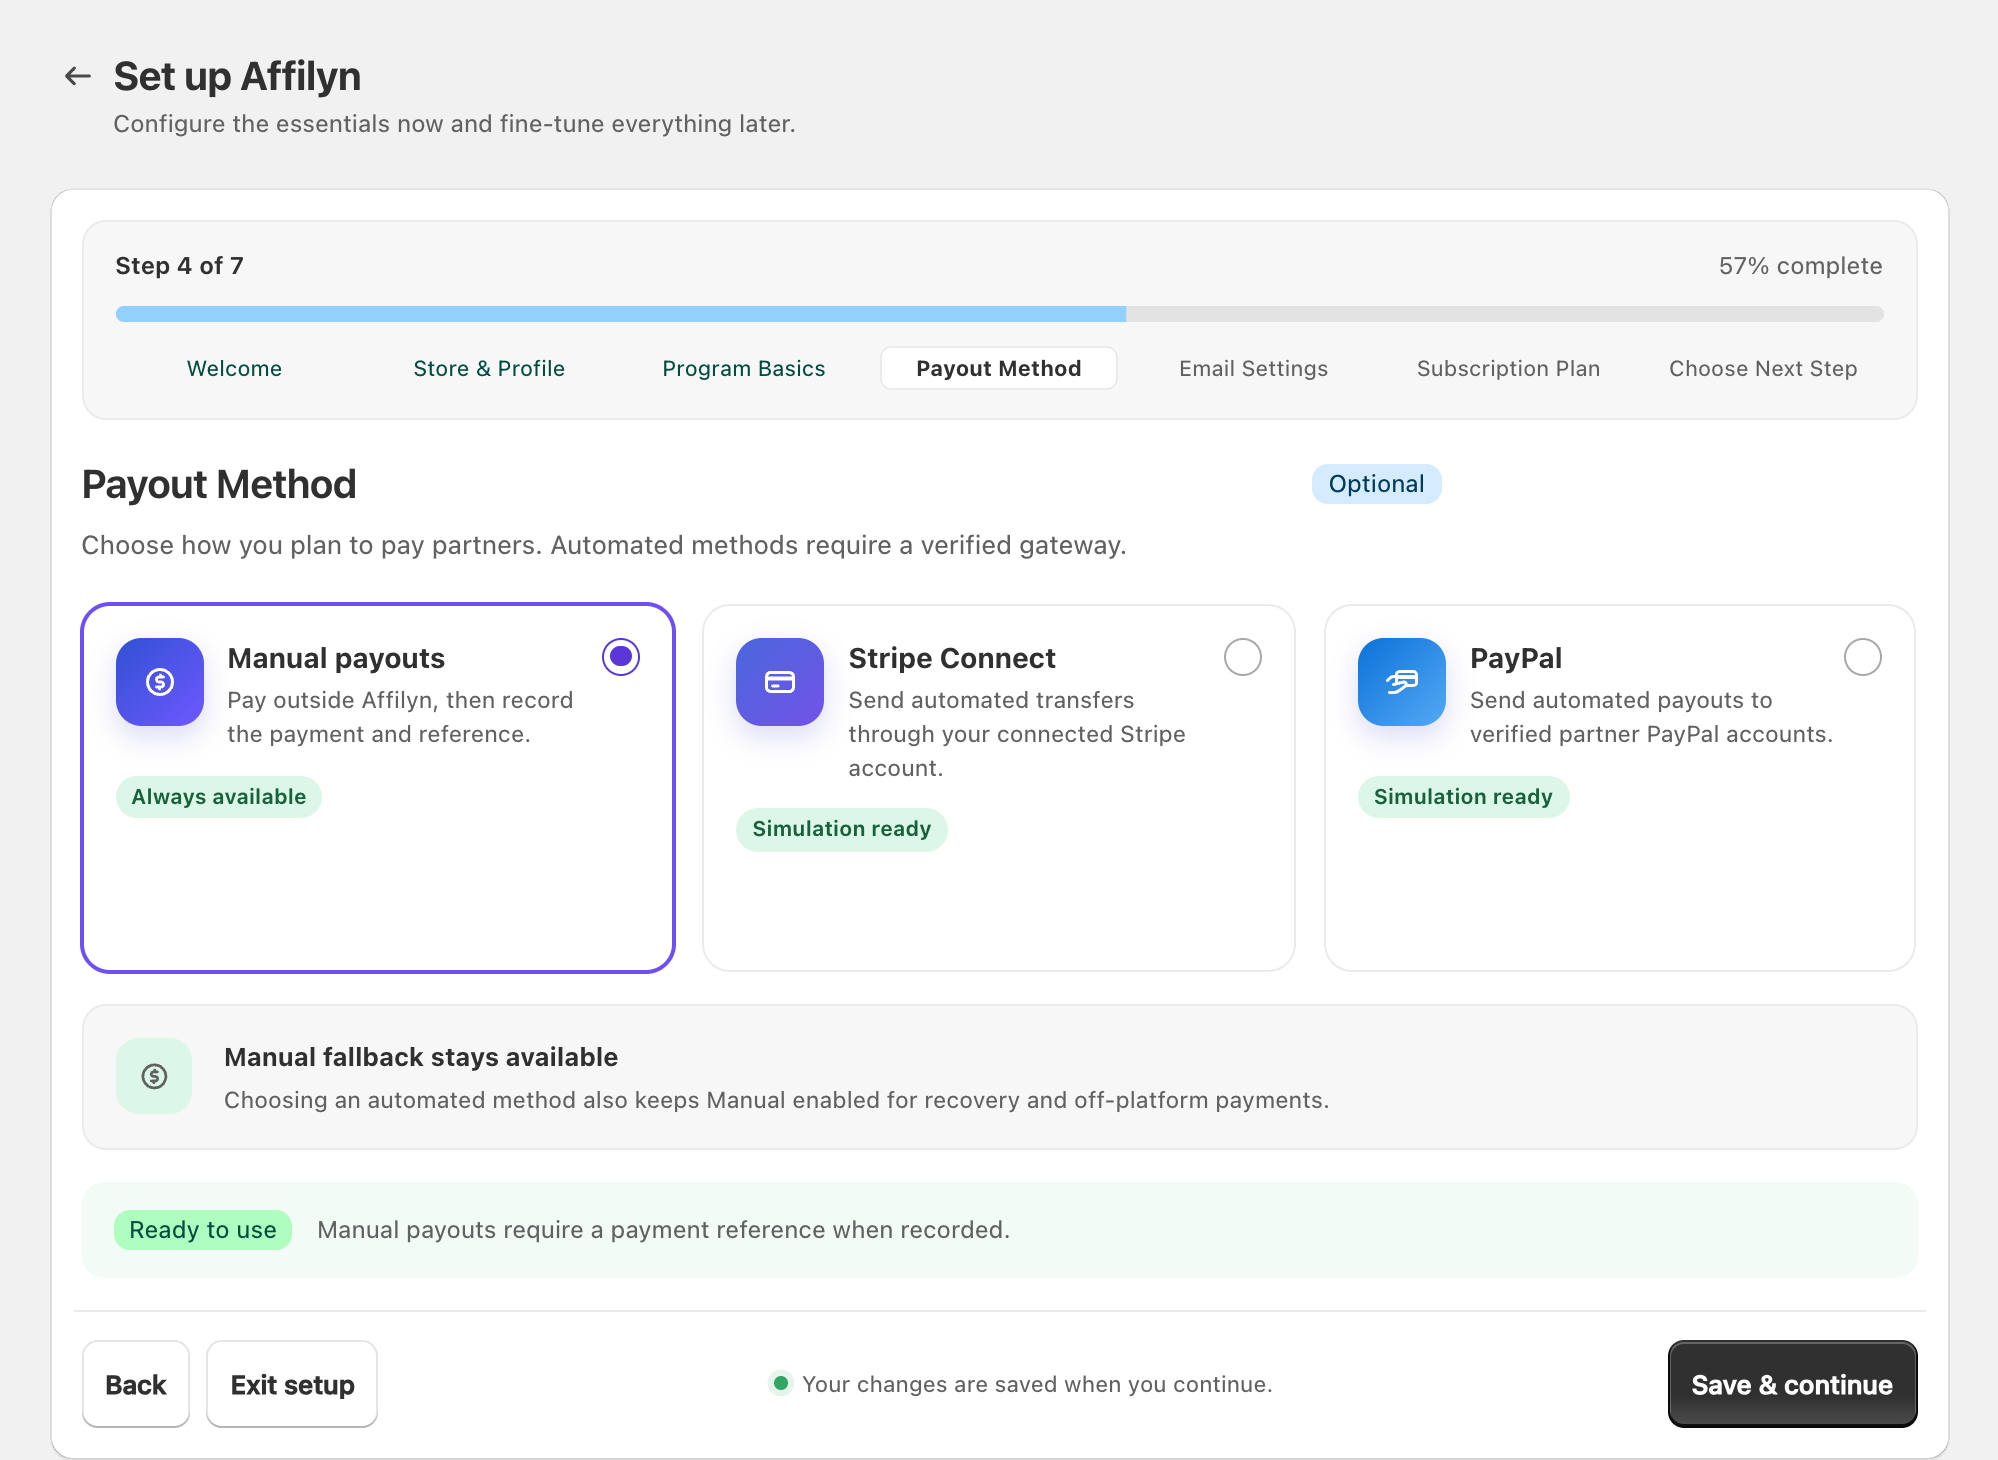Click the green saved-status dot

(x=781, y=1383)
